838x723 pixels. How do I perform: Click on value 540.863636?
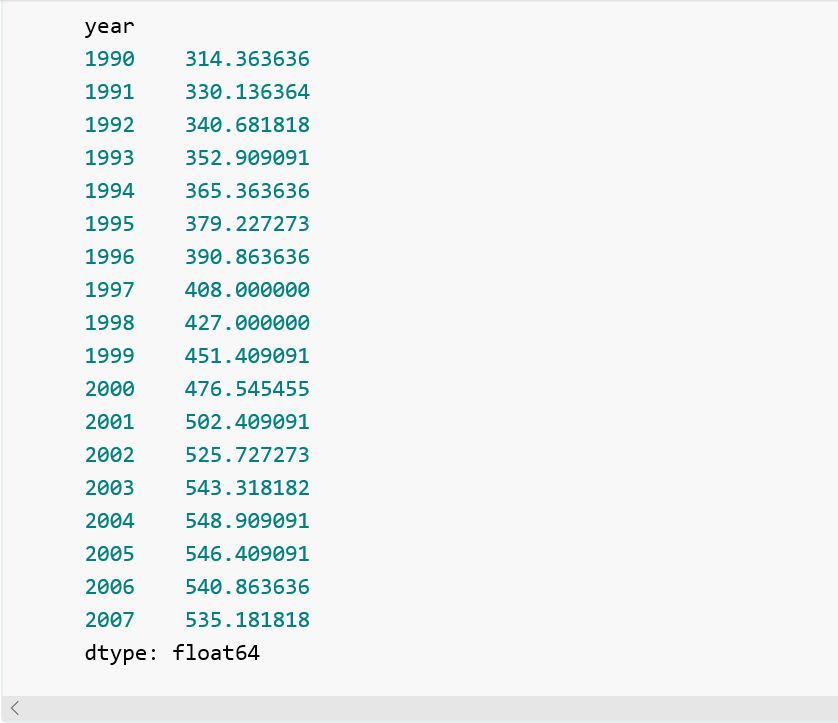click(247, 587)
